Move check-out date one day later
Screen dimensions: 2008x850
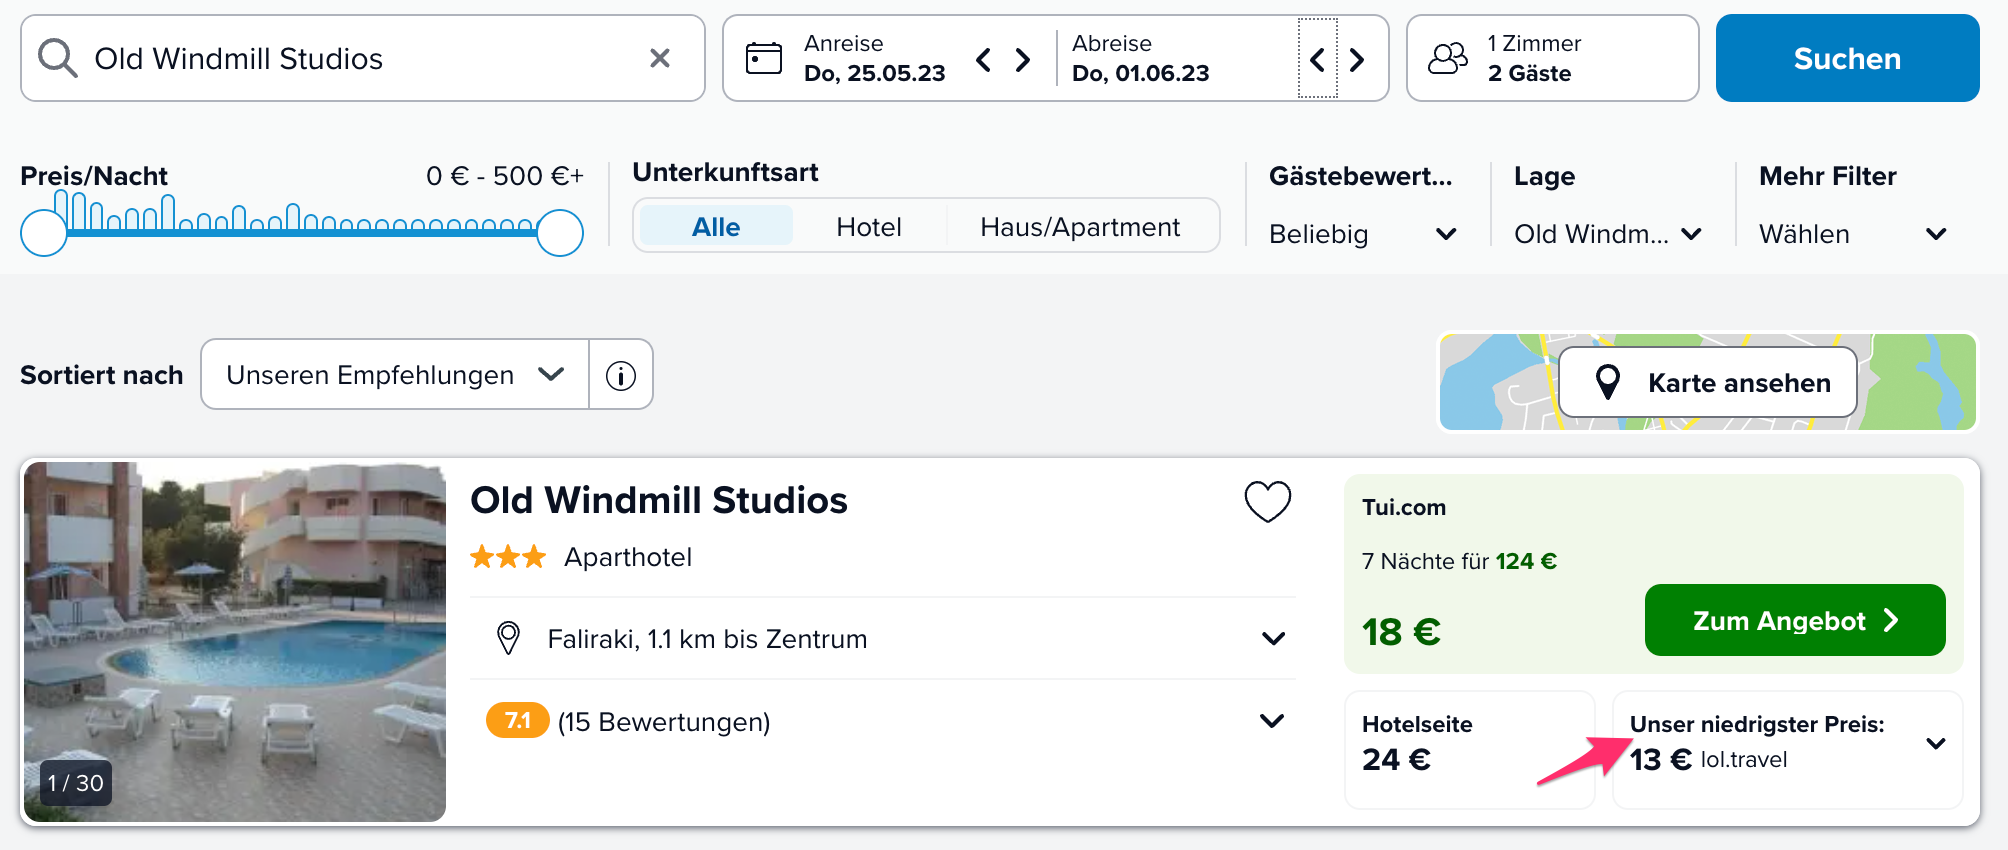tap(1357, 60)
